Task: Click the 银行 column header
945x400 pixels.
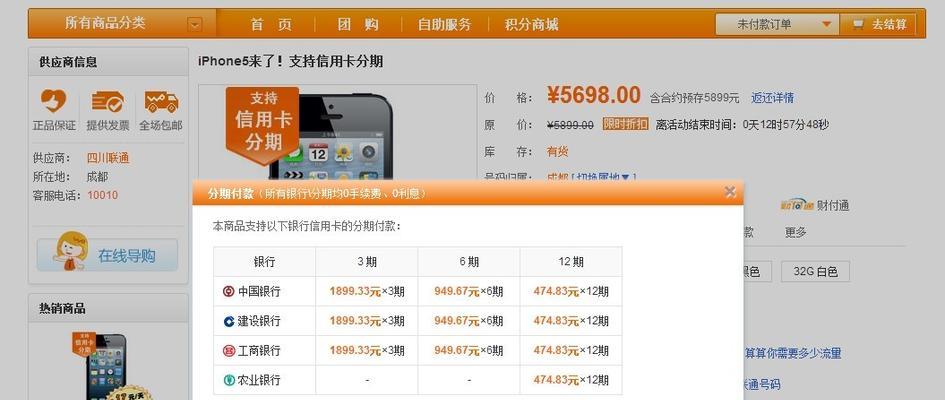Action: (265, 262)
